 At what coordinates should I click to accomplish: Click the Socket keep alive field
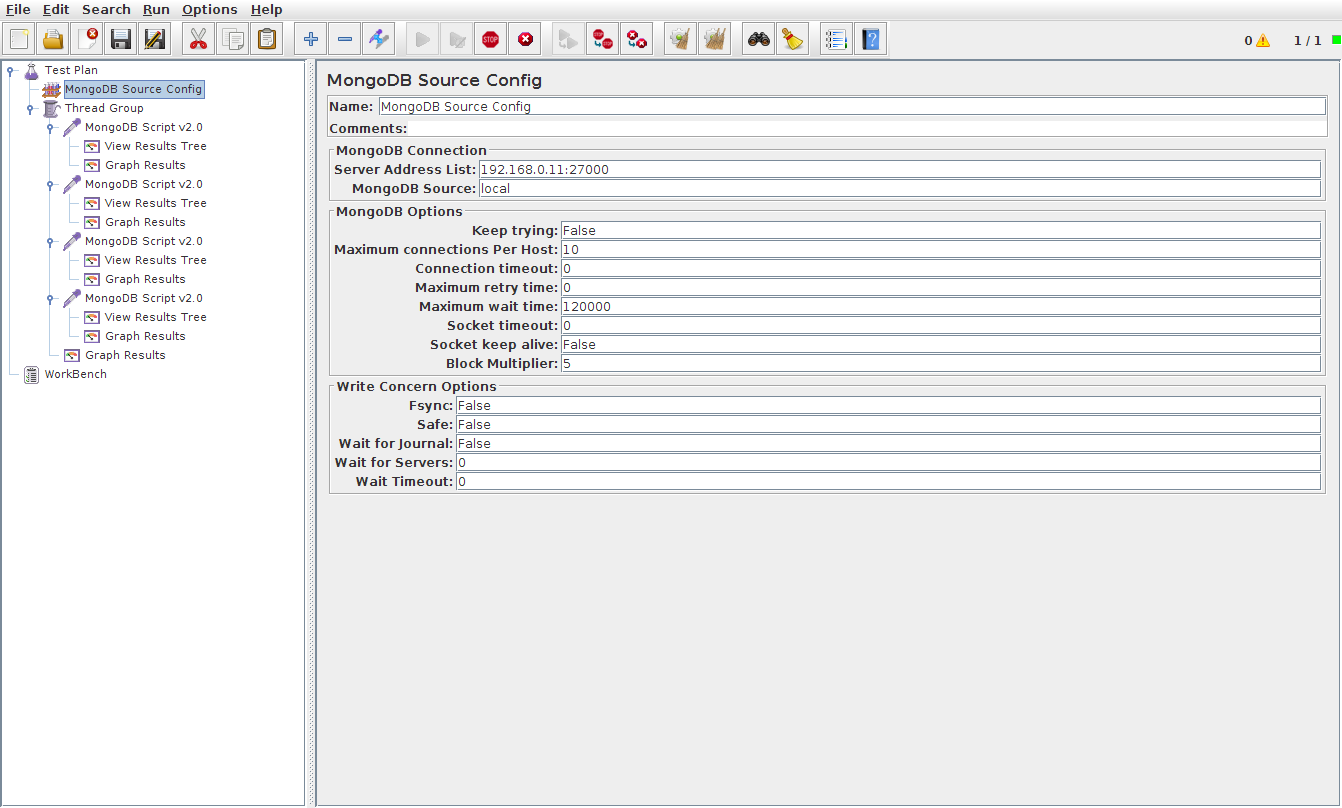click(x=941, y=344)
